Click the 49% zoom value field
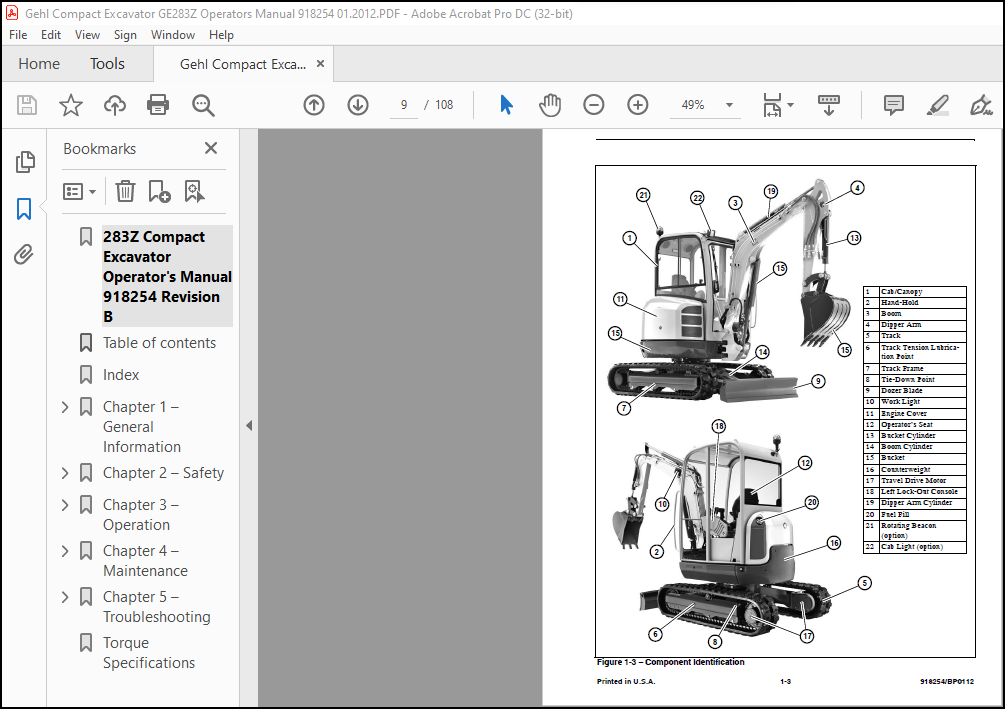This screenshot has height=709, width=1005. [693, 105]
